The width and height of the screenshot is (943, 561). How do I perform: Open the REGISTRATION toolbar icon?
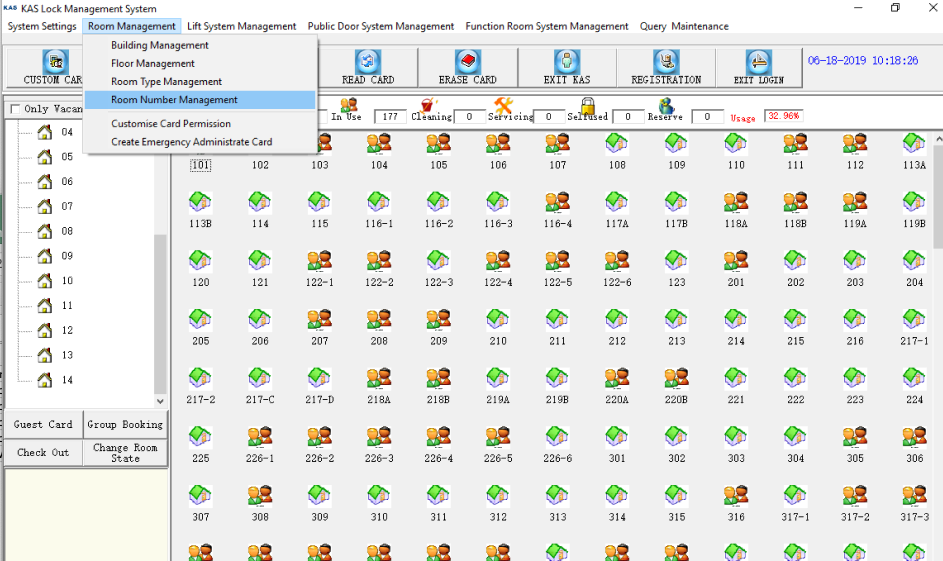(x=666, y=61)
